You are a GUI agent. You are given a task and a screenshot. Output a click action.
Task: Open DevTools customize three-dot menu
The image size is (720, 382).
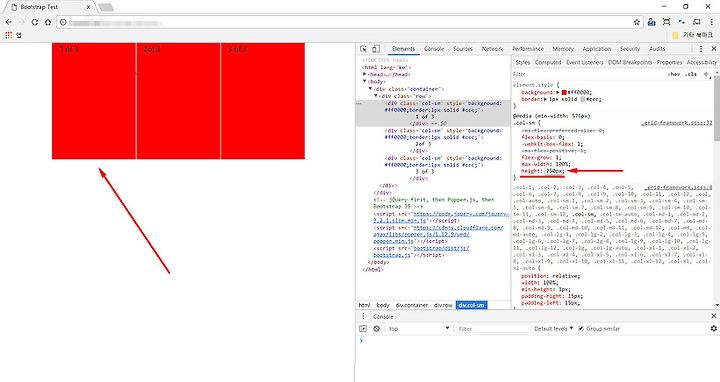coord(701,49)
